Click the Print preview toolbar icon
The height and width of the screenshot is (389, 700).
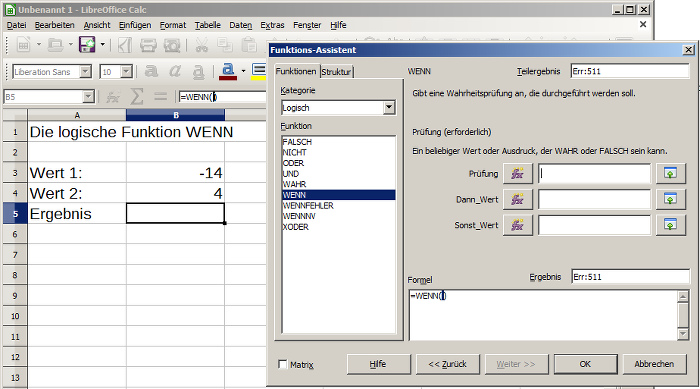tap(172, 45)
